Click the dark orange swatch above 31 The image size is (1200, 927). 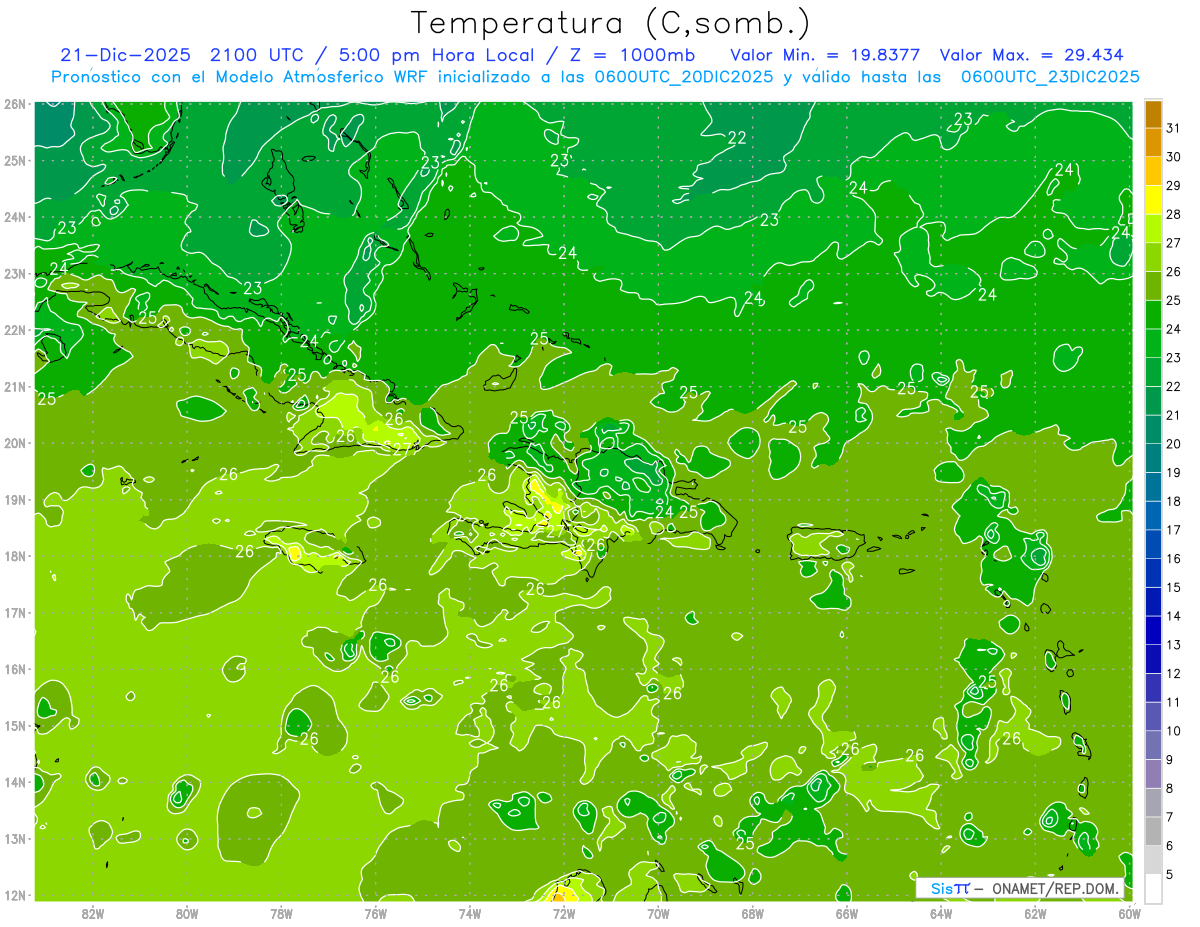coord(1153,113)
